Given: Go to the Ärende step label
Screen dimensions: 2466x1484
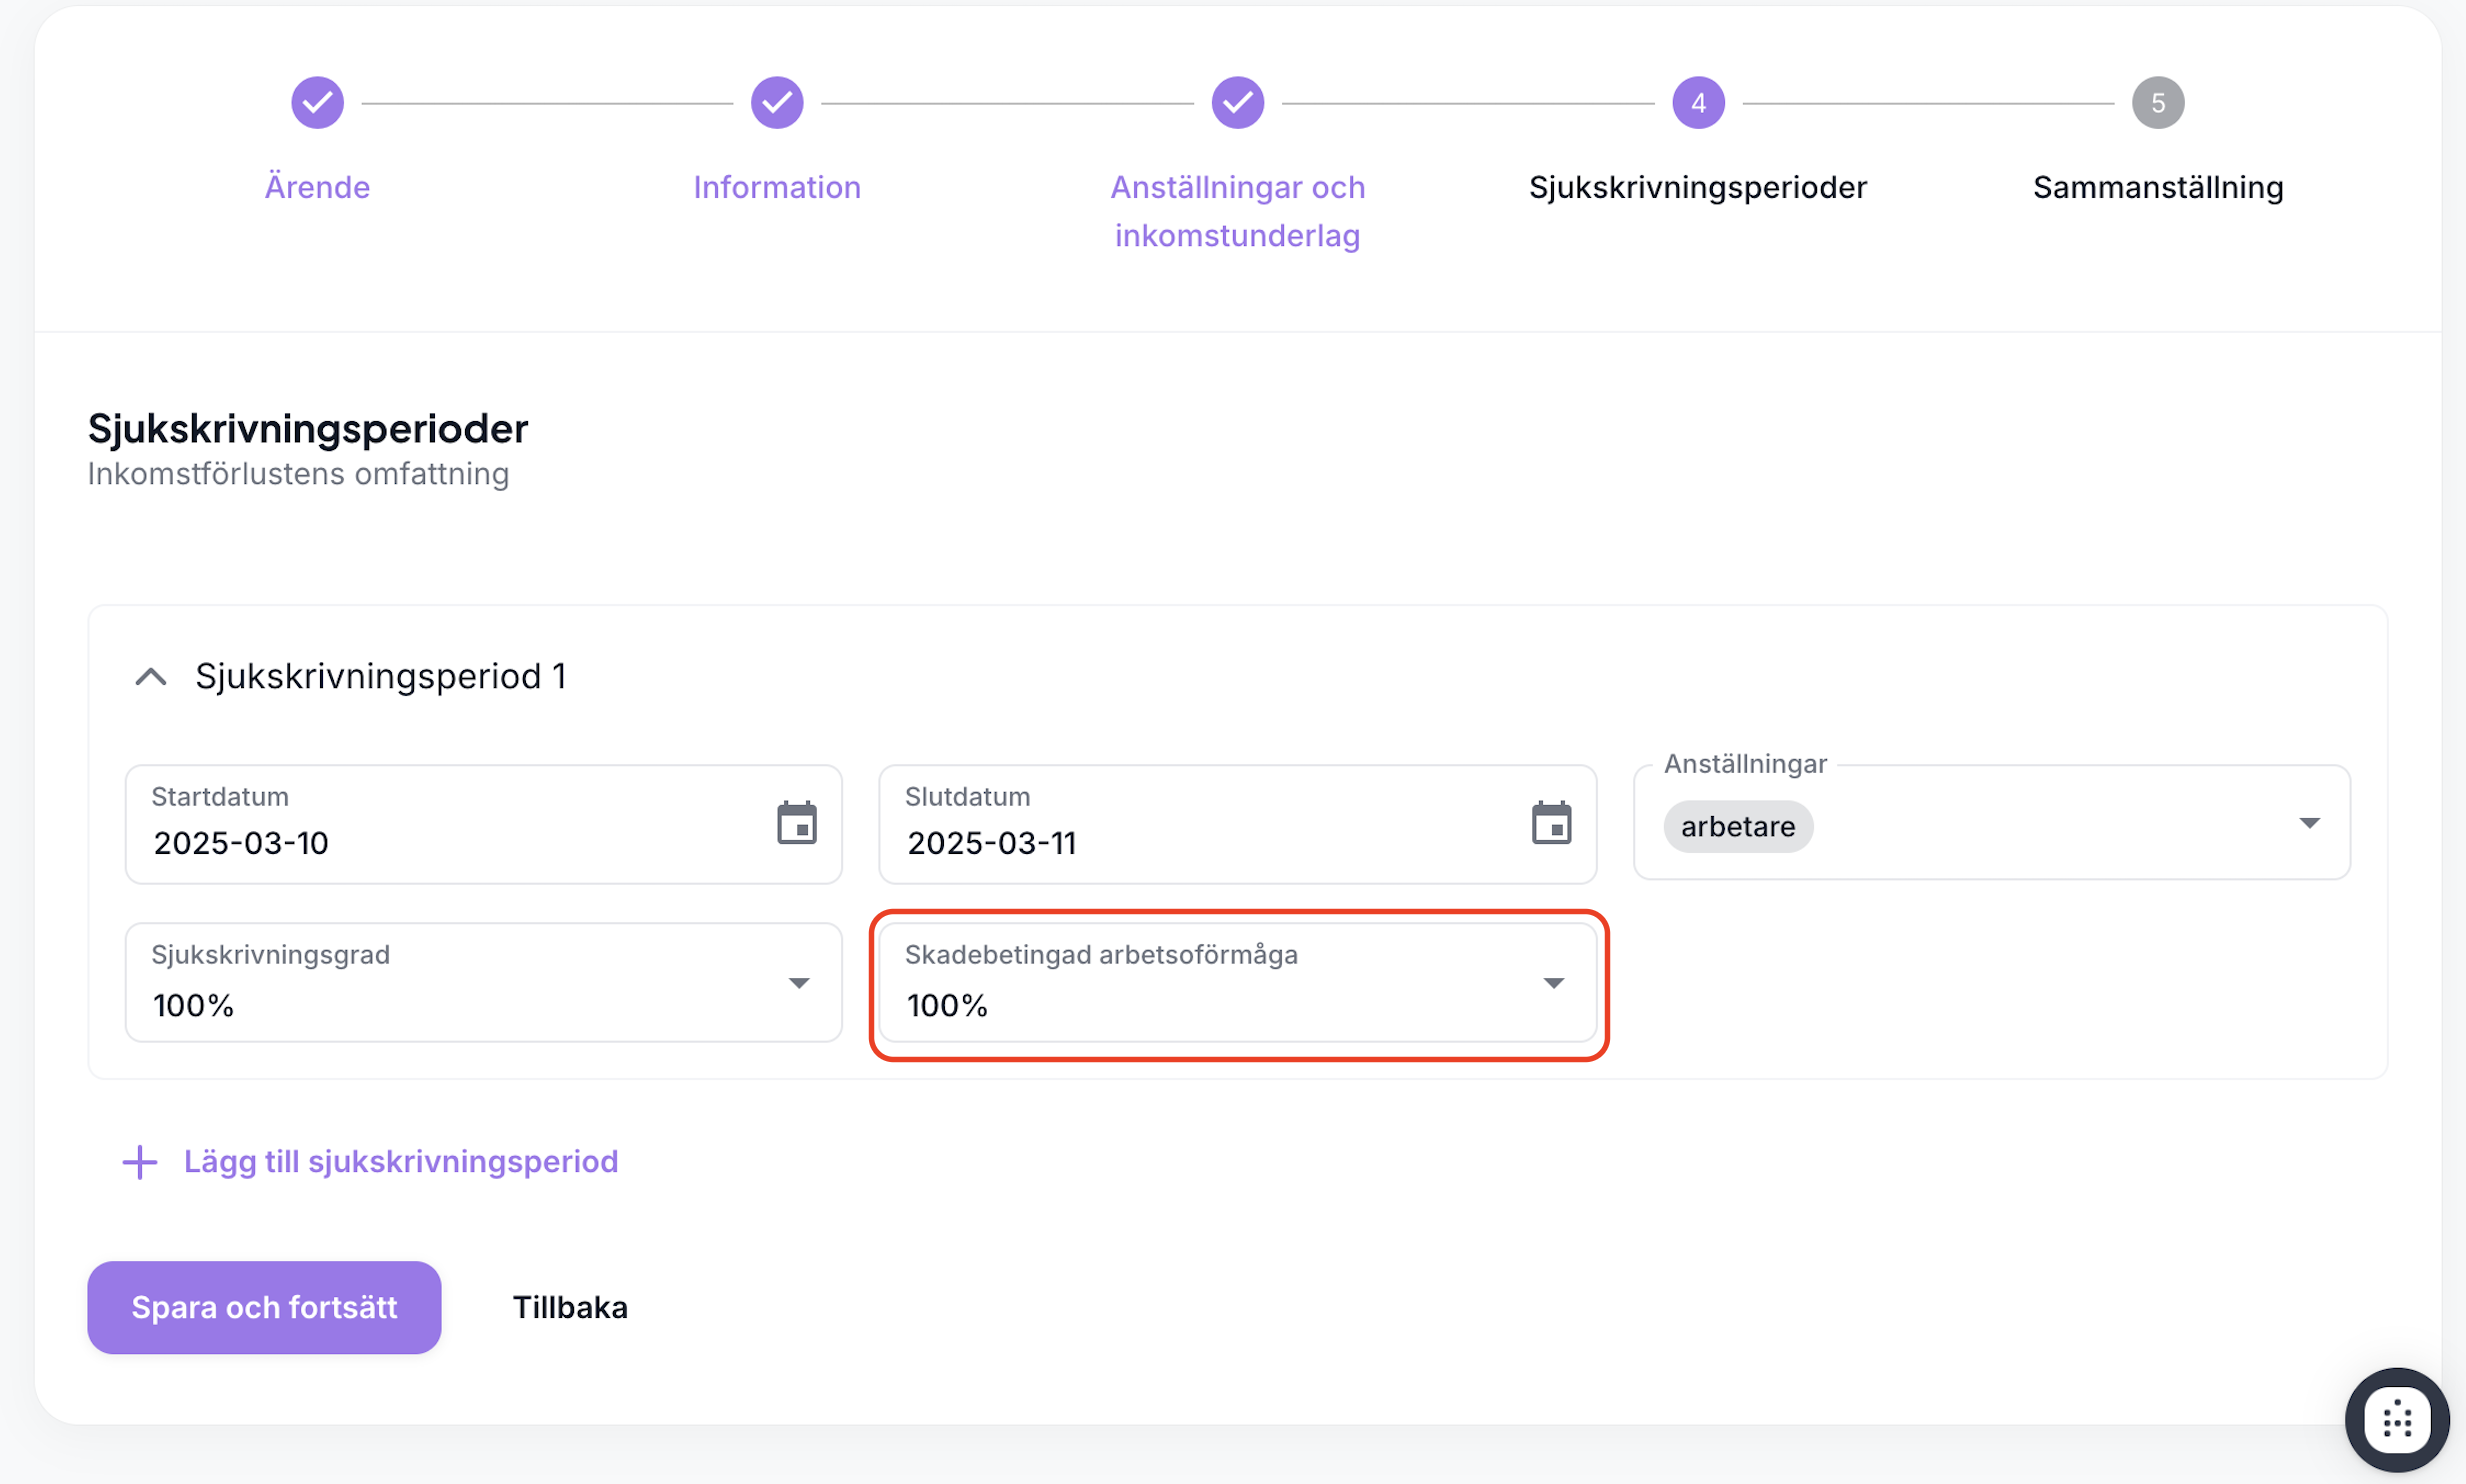Looking at the screenshot, I should pyautogui.click(x=317, y=187).
